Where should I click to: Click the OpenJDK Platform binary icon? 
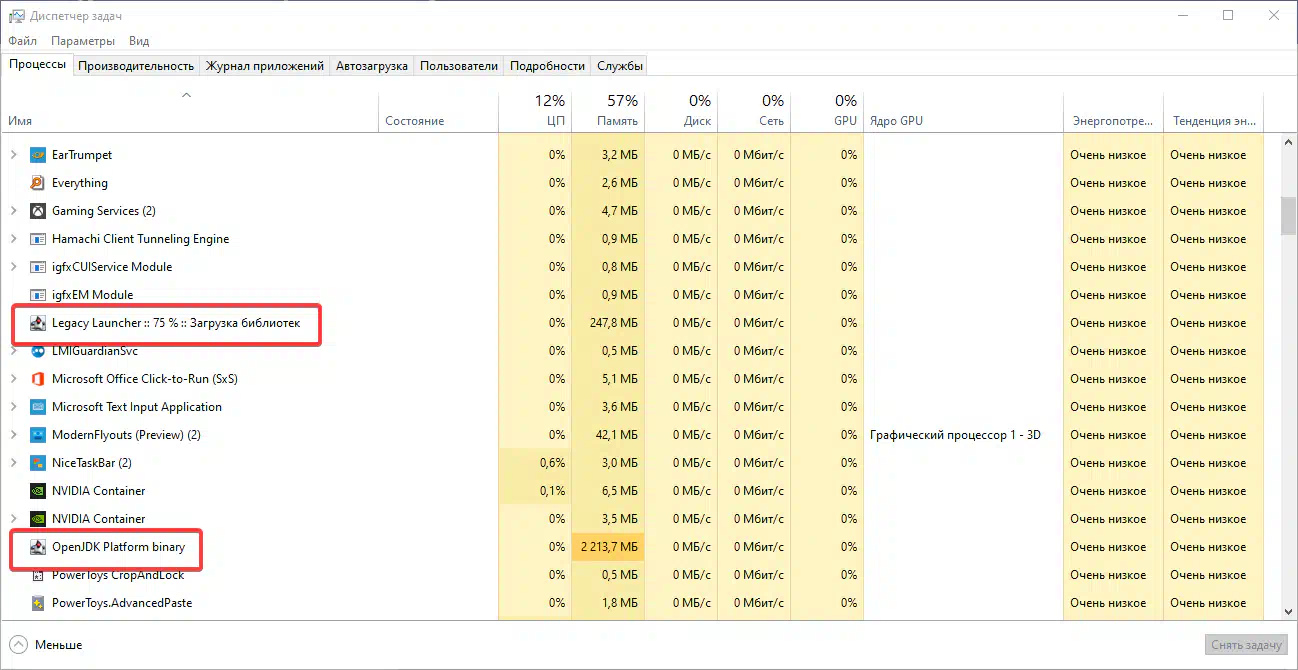click(38, 547)
